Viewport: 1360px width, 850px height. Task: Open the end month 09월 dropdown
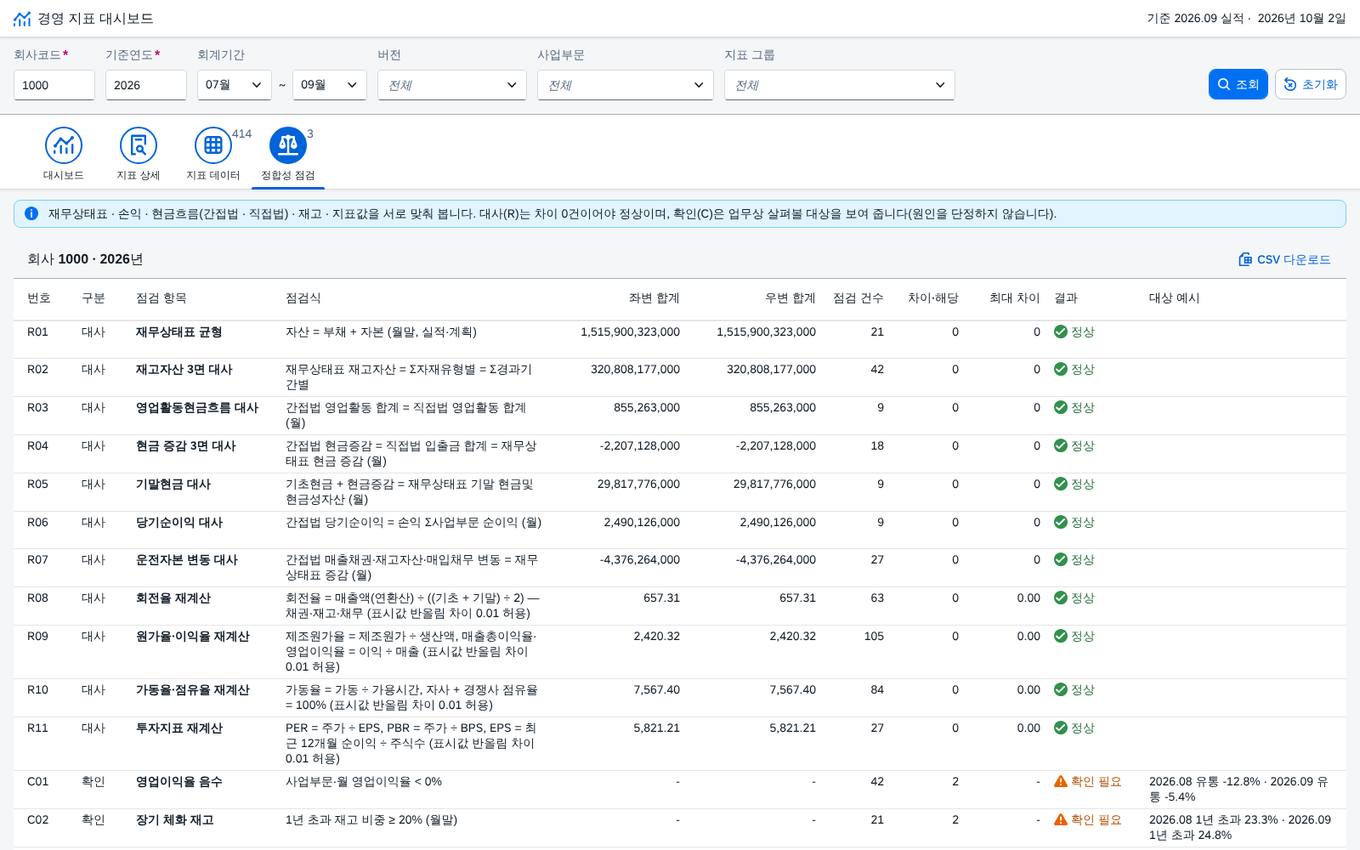click(x=329, y=85)
